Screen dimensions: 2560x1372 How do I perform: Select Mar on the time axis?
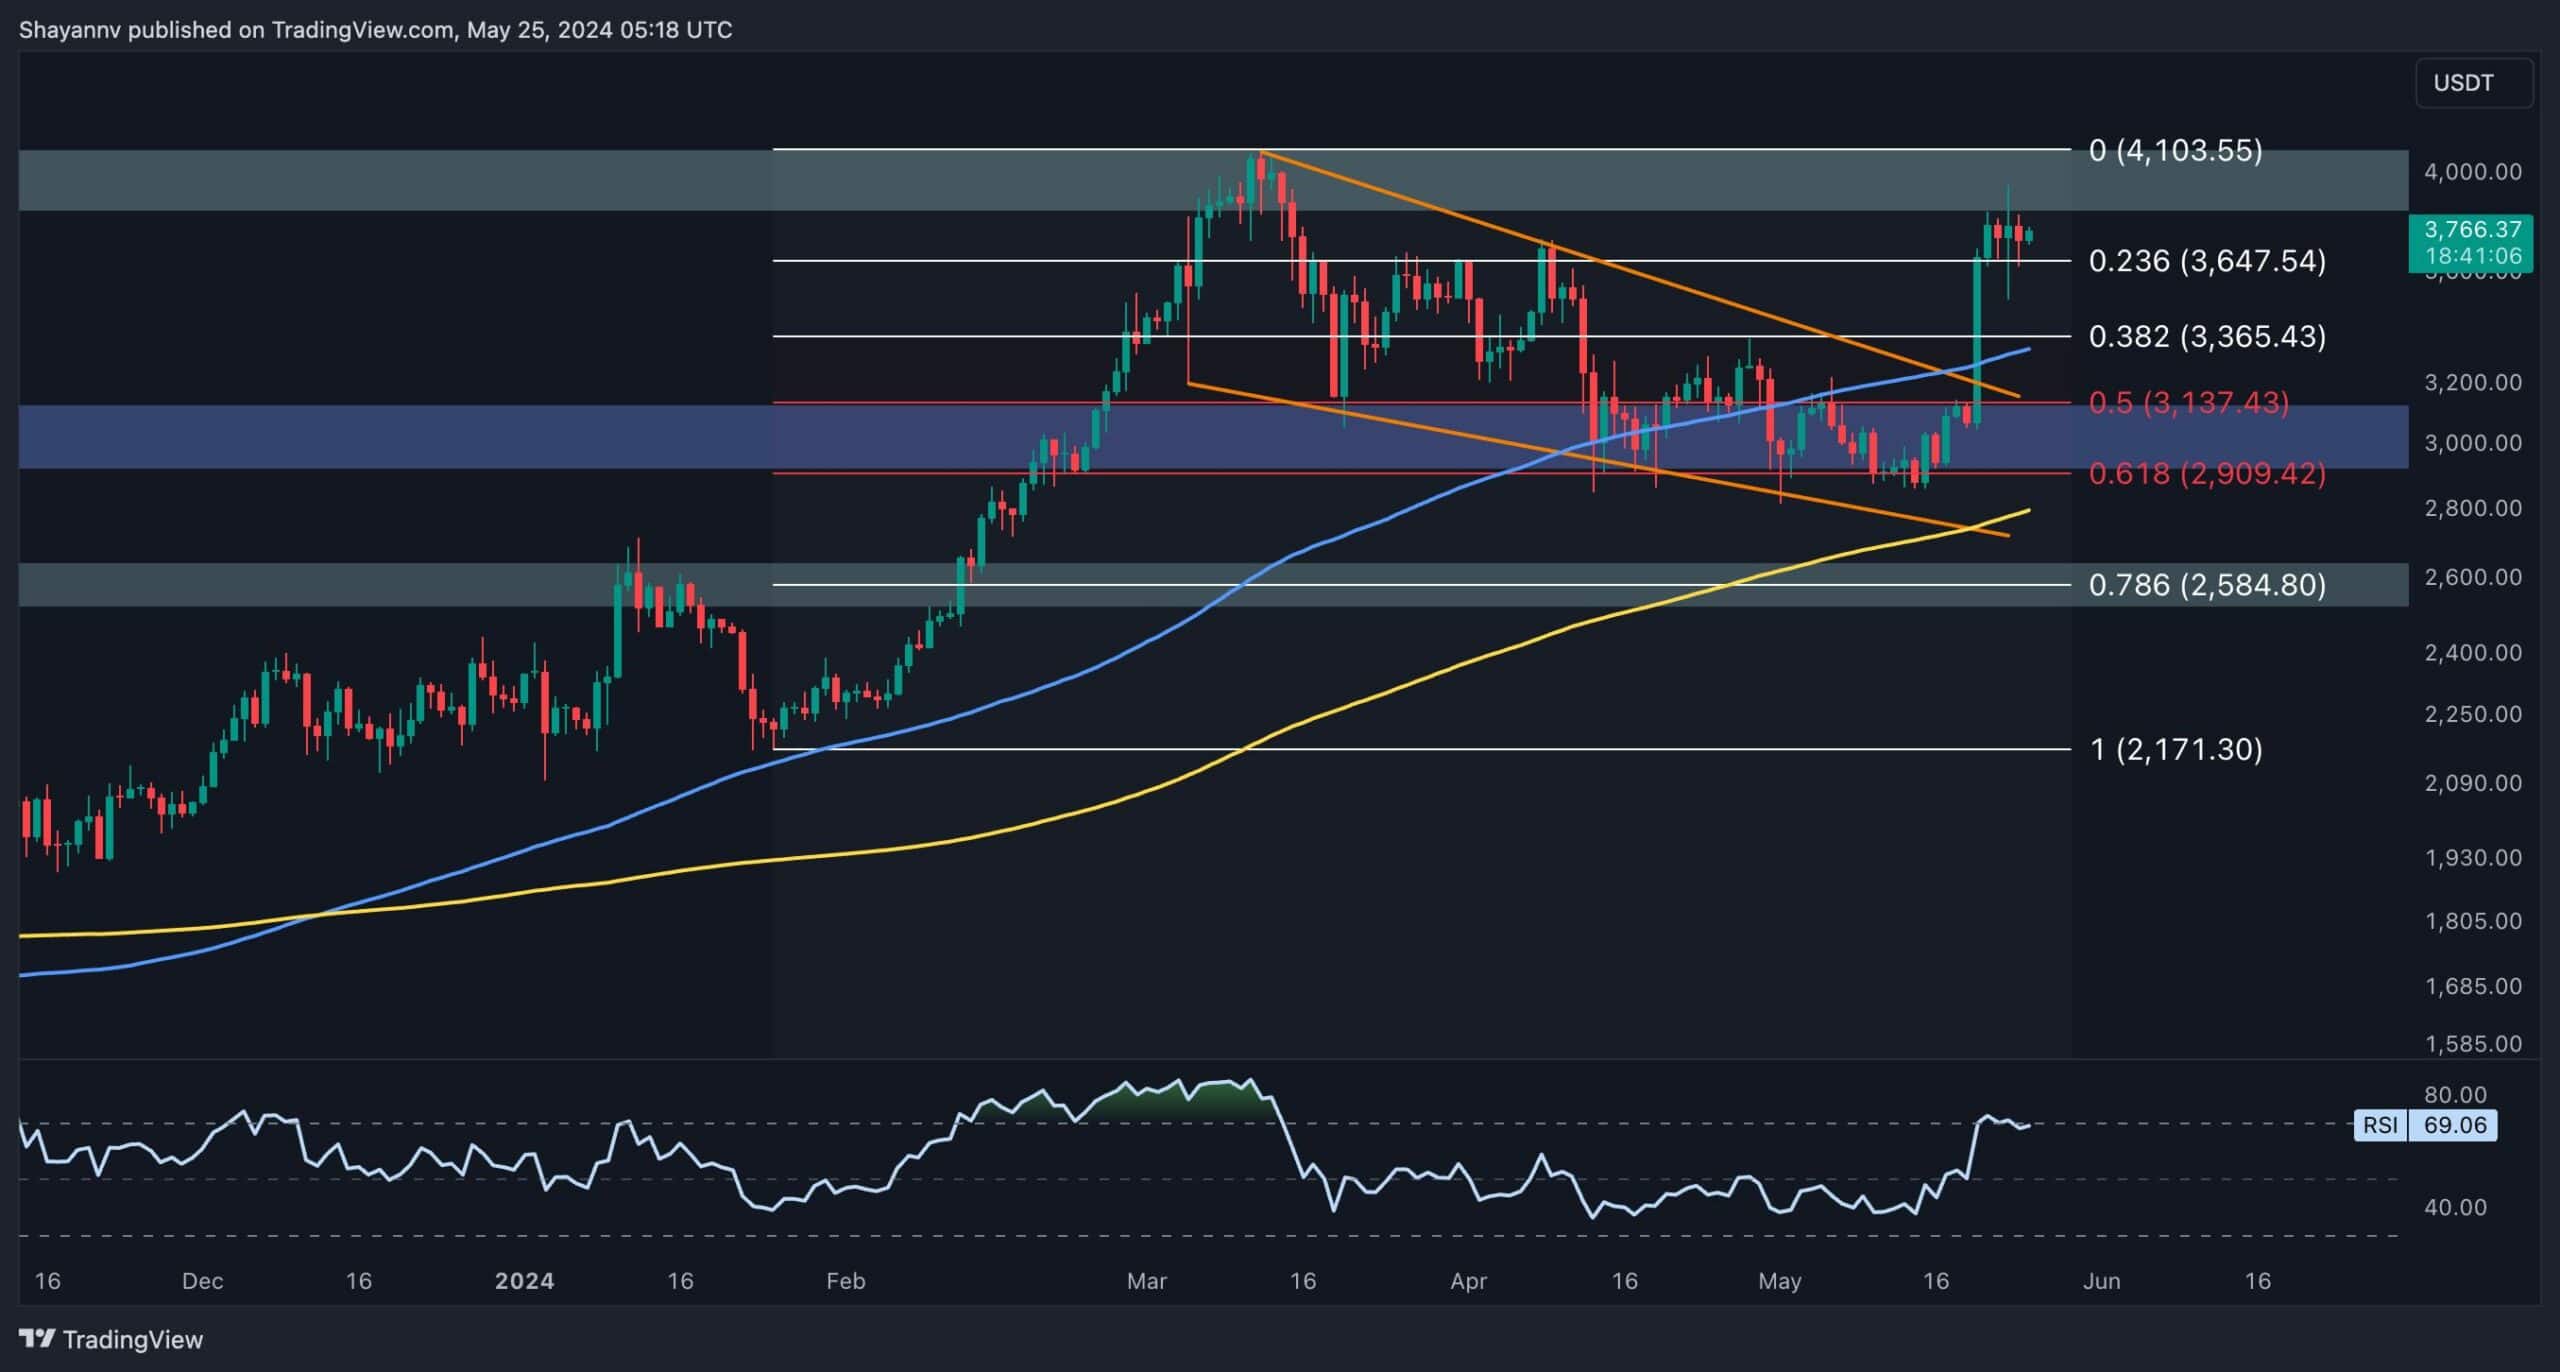pos(1147,1280)
